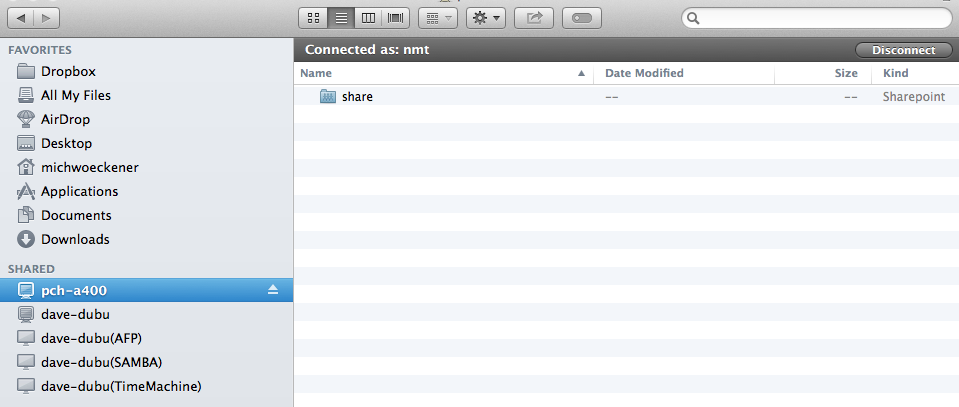Switch to Cover Flow view
Image resolution: width=959 pixels, height=407 pixels.
coord(396,18)
